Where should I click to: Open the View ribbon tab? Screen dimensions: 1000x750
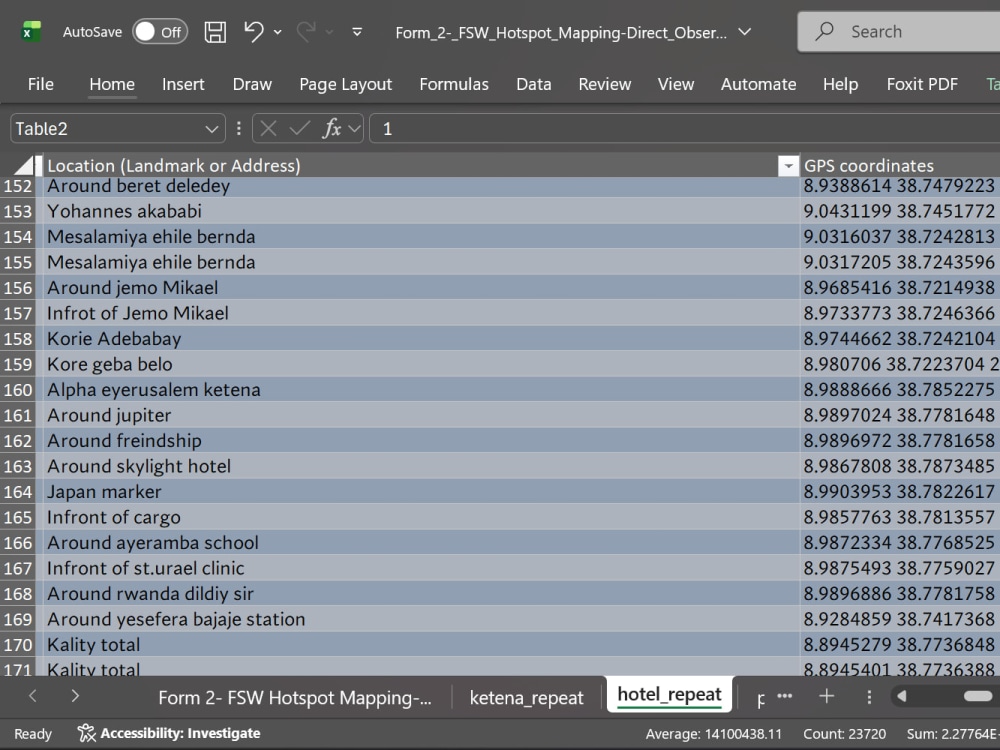(x=676, y=84)
